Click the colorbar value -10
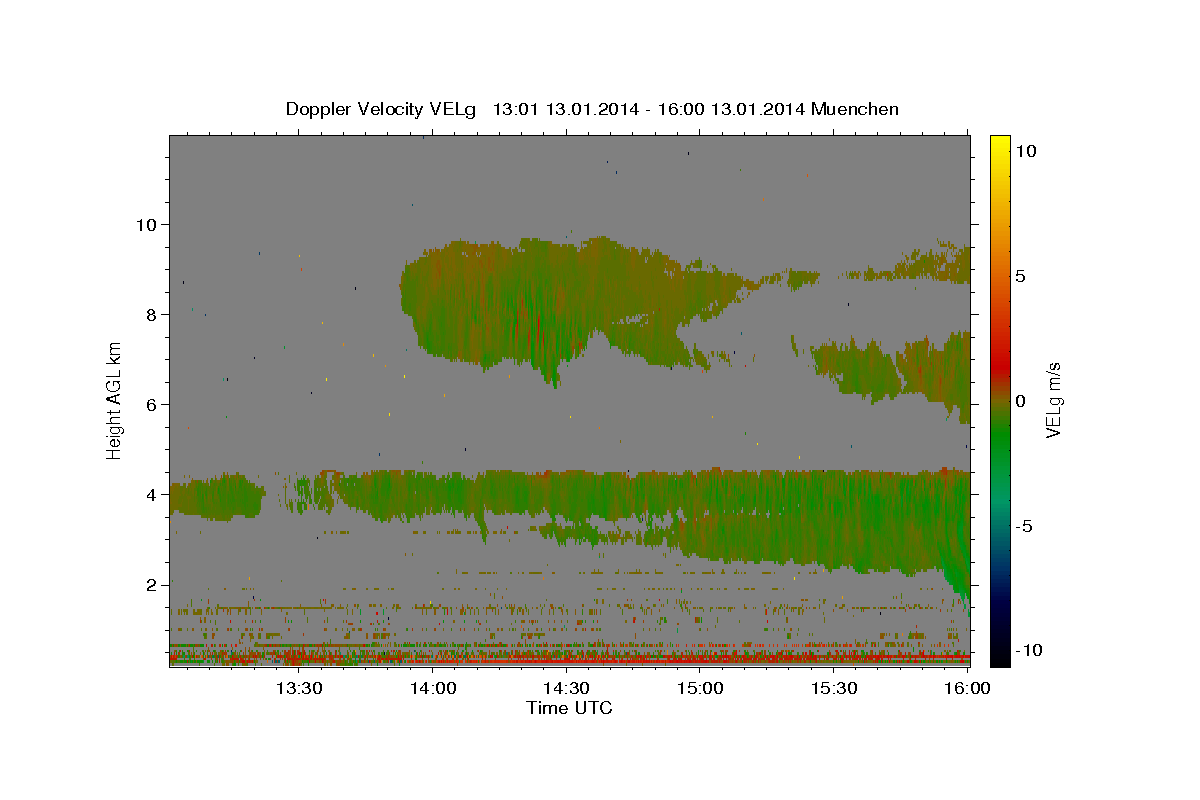The image size is (1200, 800). pyautogui.click(x=1028, y=650)
